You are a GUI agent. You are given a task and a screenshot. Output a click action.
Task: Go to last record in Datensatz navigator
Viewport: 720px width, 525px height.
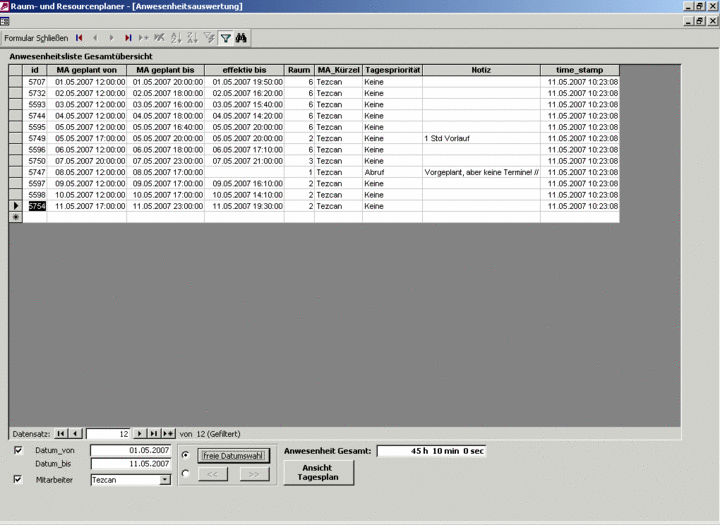tap(154, 434)
